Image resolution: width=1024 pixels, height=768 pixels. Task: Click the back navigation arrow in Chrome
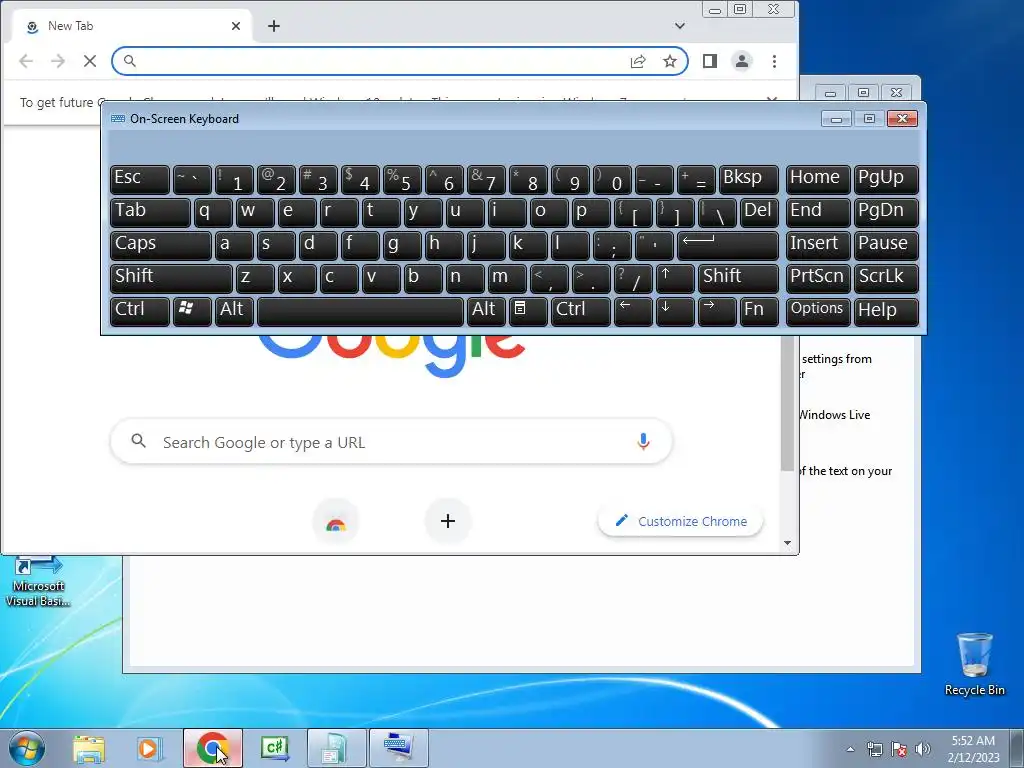pyautogui.click(x=26, y=61)
